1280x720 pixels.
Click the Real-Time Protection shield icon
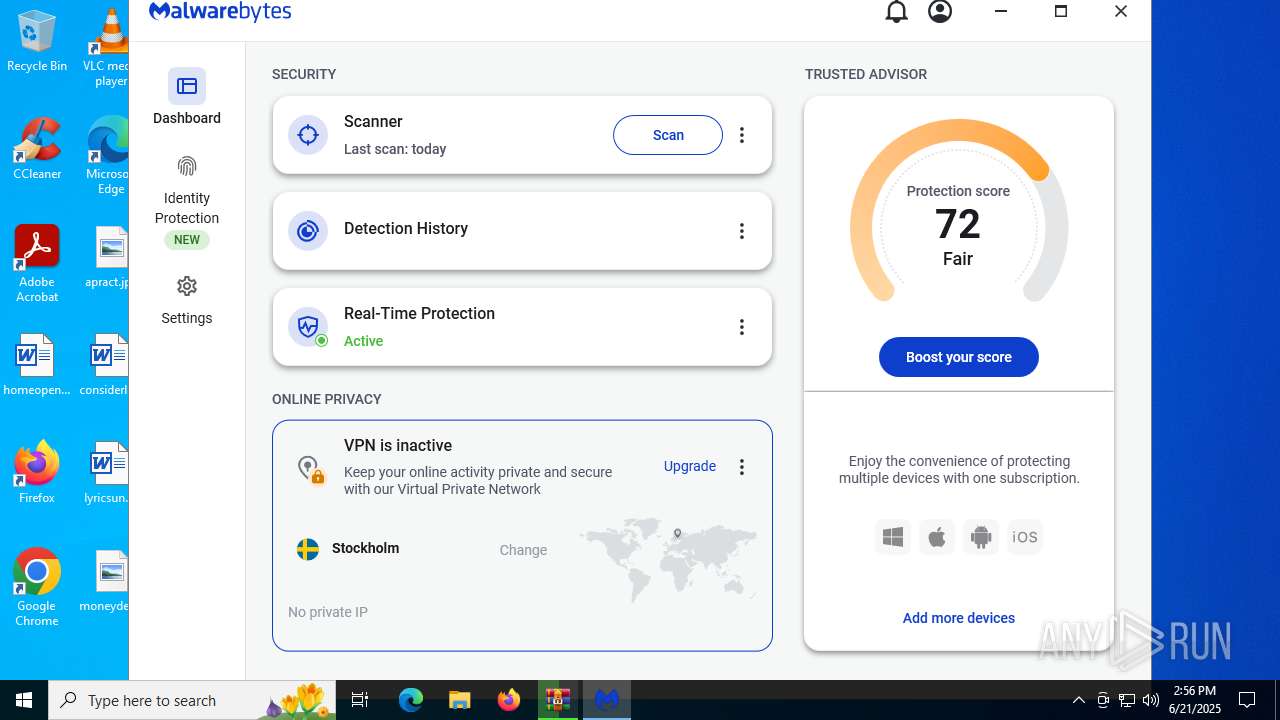(308, 327)
